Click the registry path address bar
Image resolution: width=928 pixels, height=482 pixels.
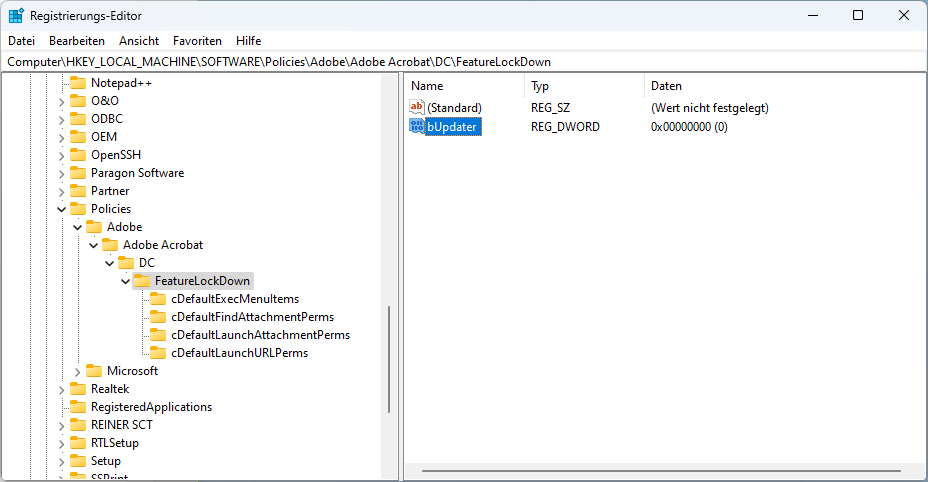coord(400,62)
